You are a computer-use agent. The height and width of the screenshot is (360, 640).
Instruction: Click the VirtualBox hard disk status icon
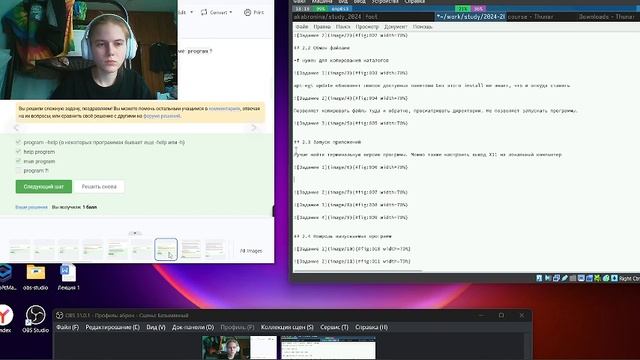click(x=539, y=278)
